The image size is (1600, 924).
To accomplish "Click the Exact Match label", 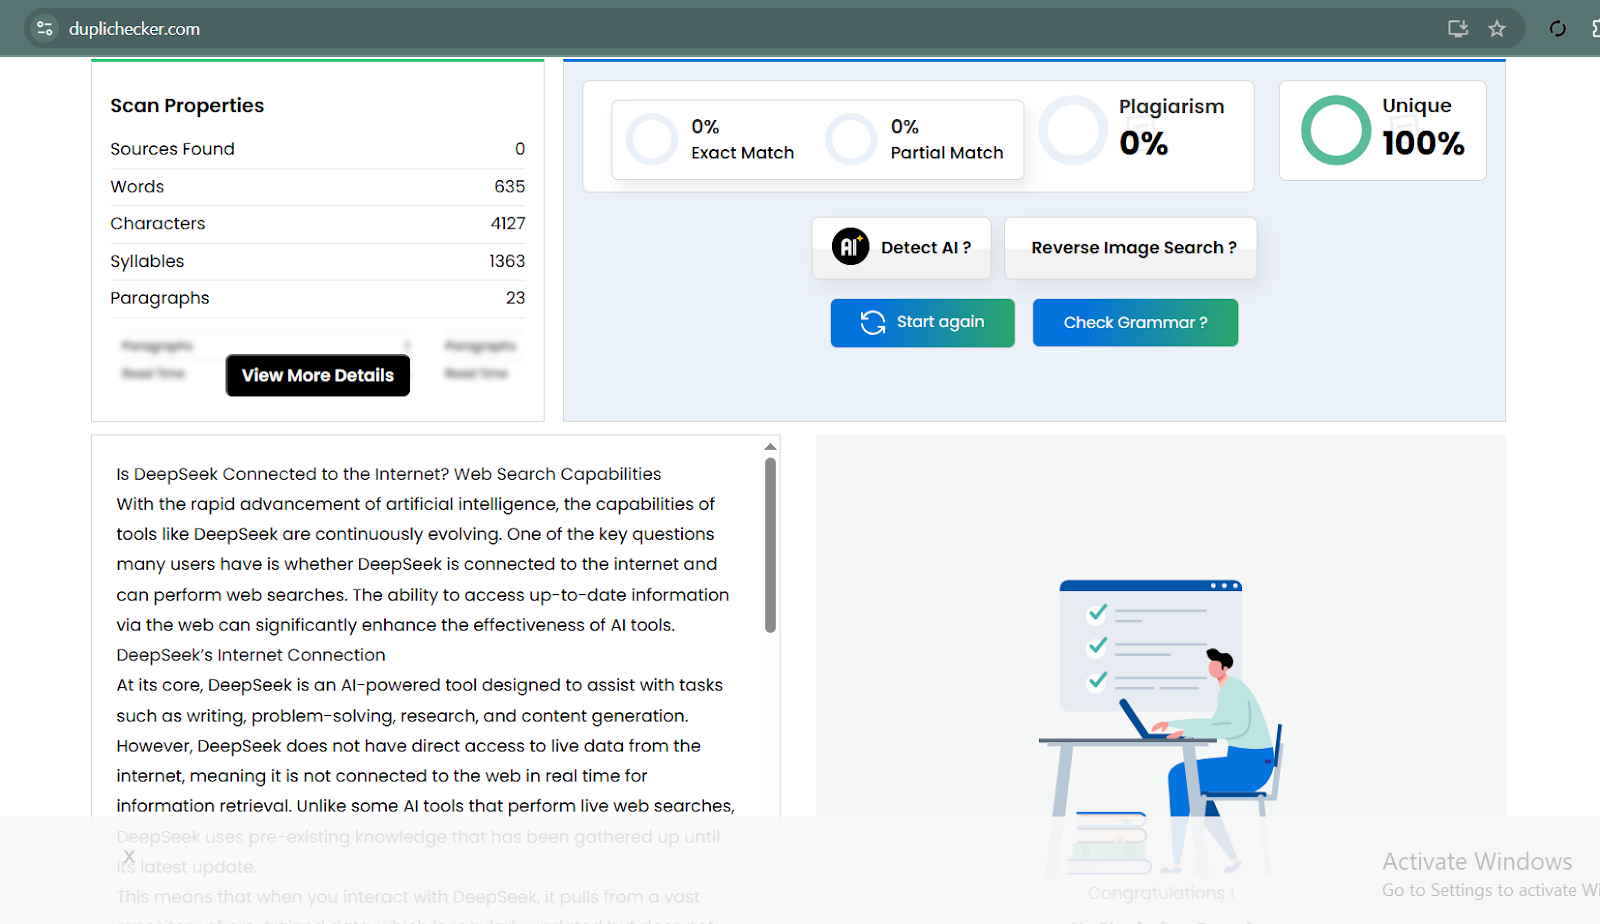I will (x=743, y=153).
